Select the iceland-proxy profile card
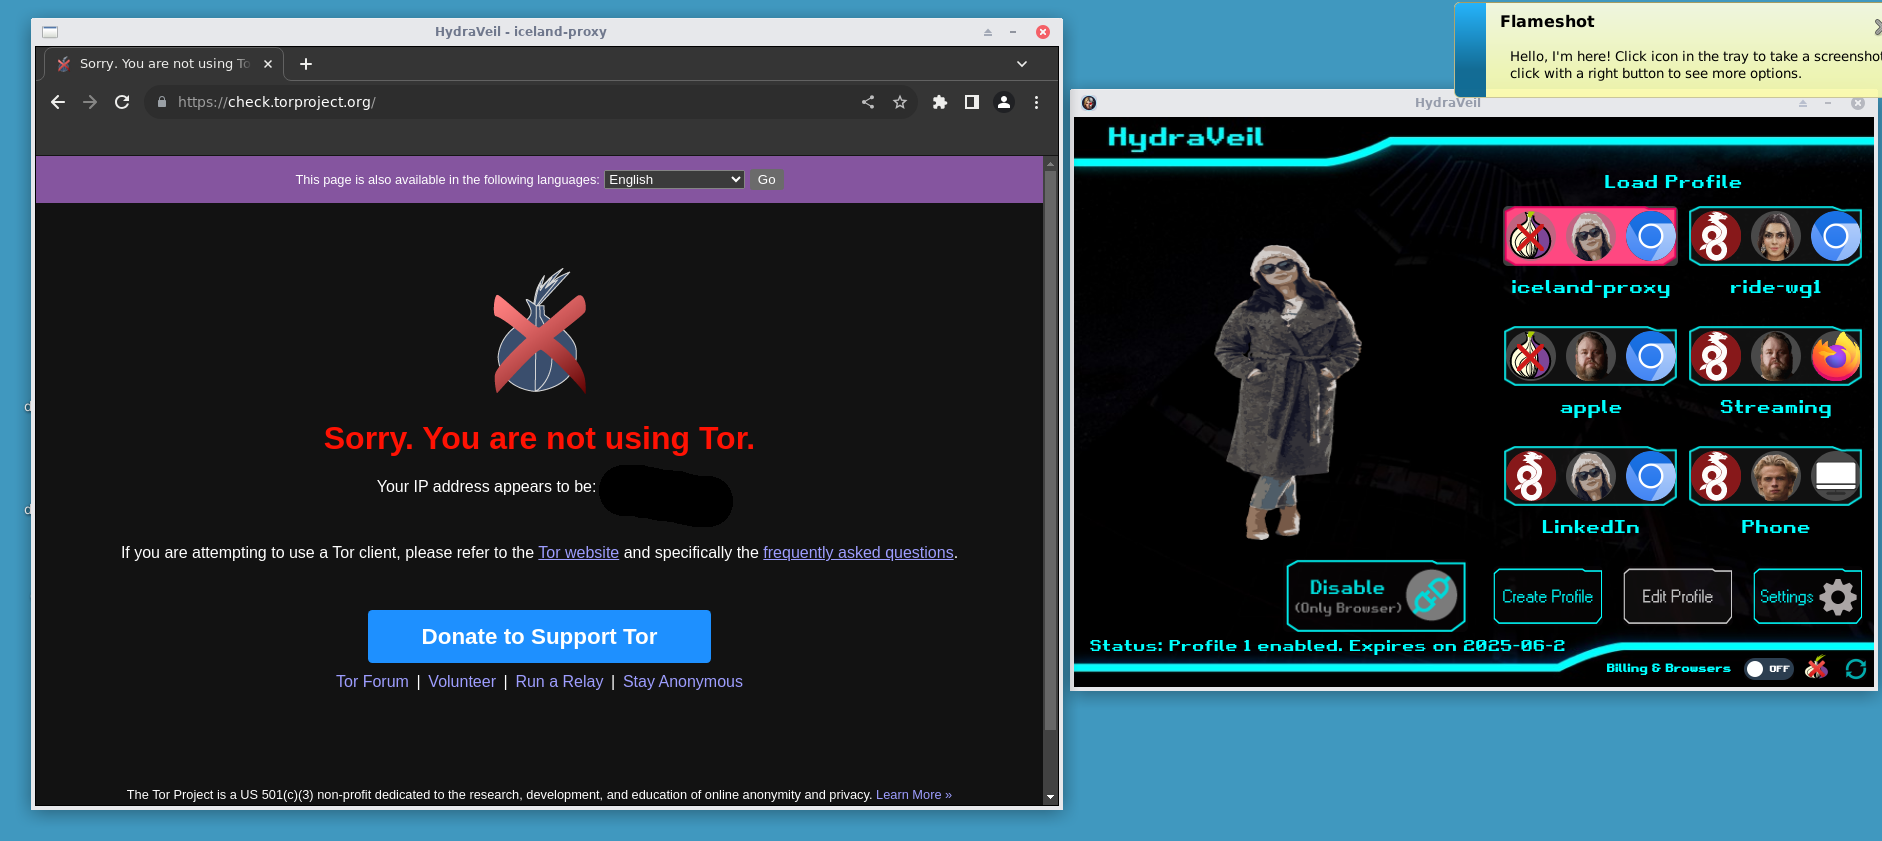The height and width of the screenshot is (841, 1882). pos(1590,237)
